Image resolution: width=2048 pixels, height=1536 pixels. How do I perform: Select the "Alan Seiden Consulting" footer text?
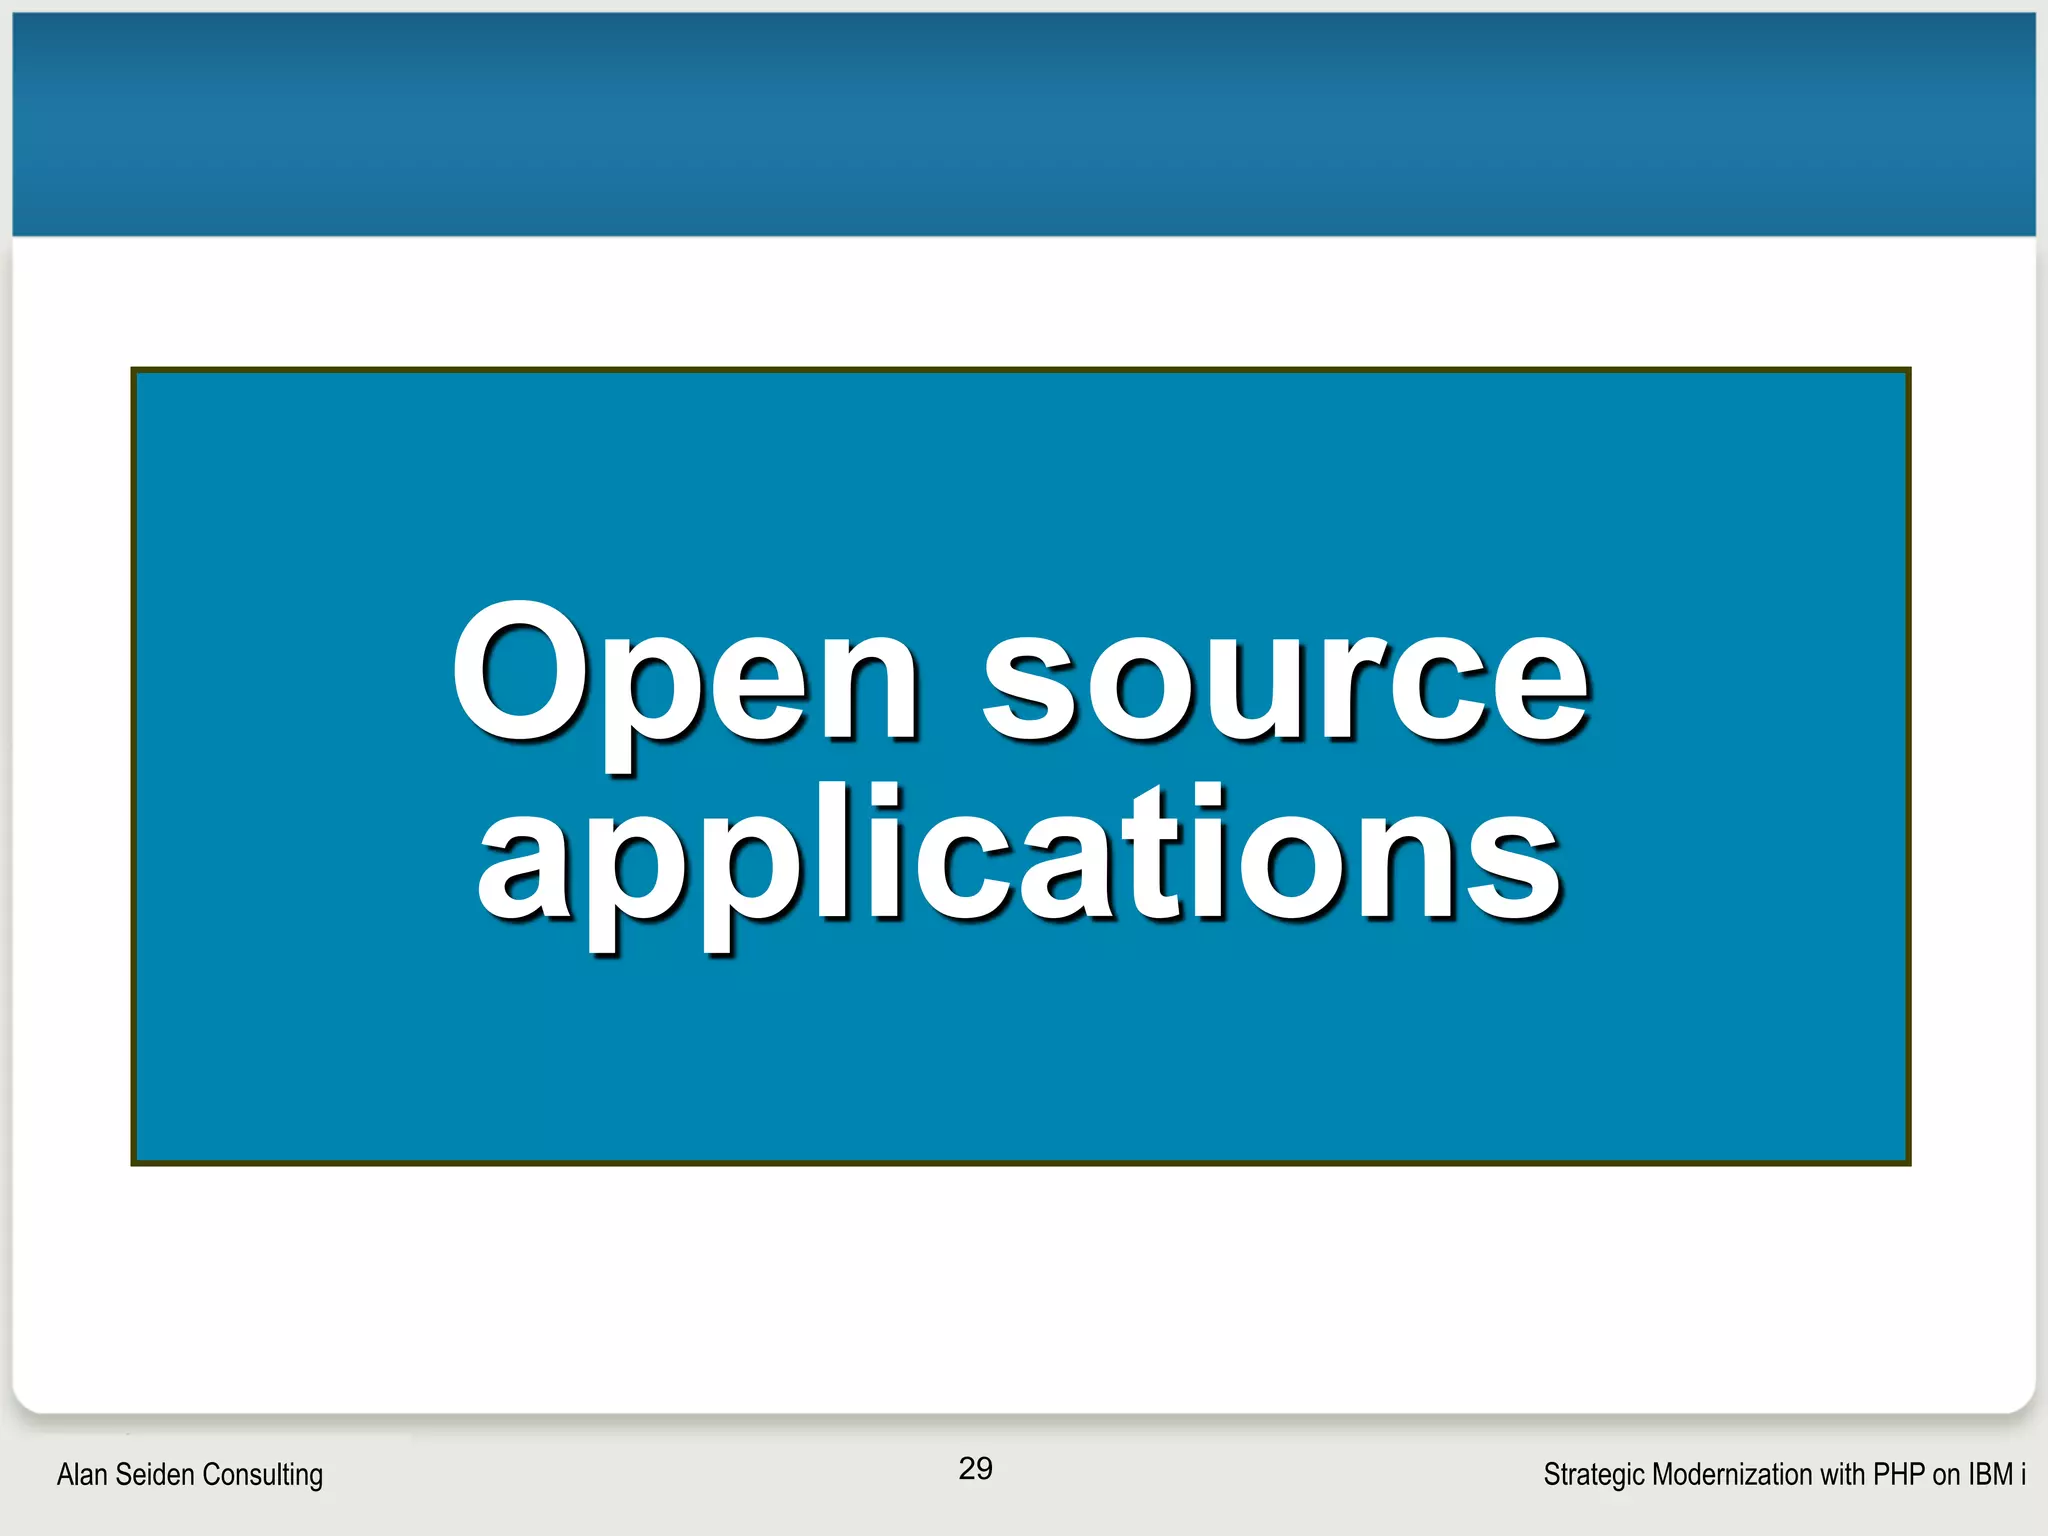point(190,1475)
